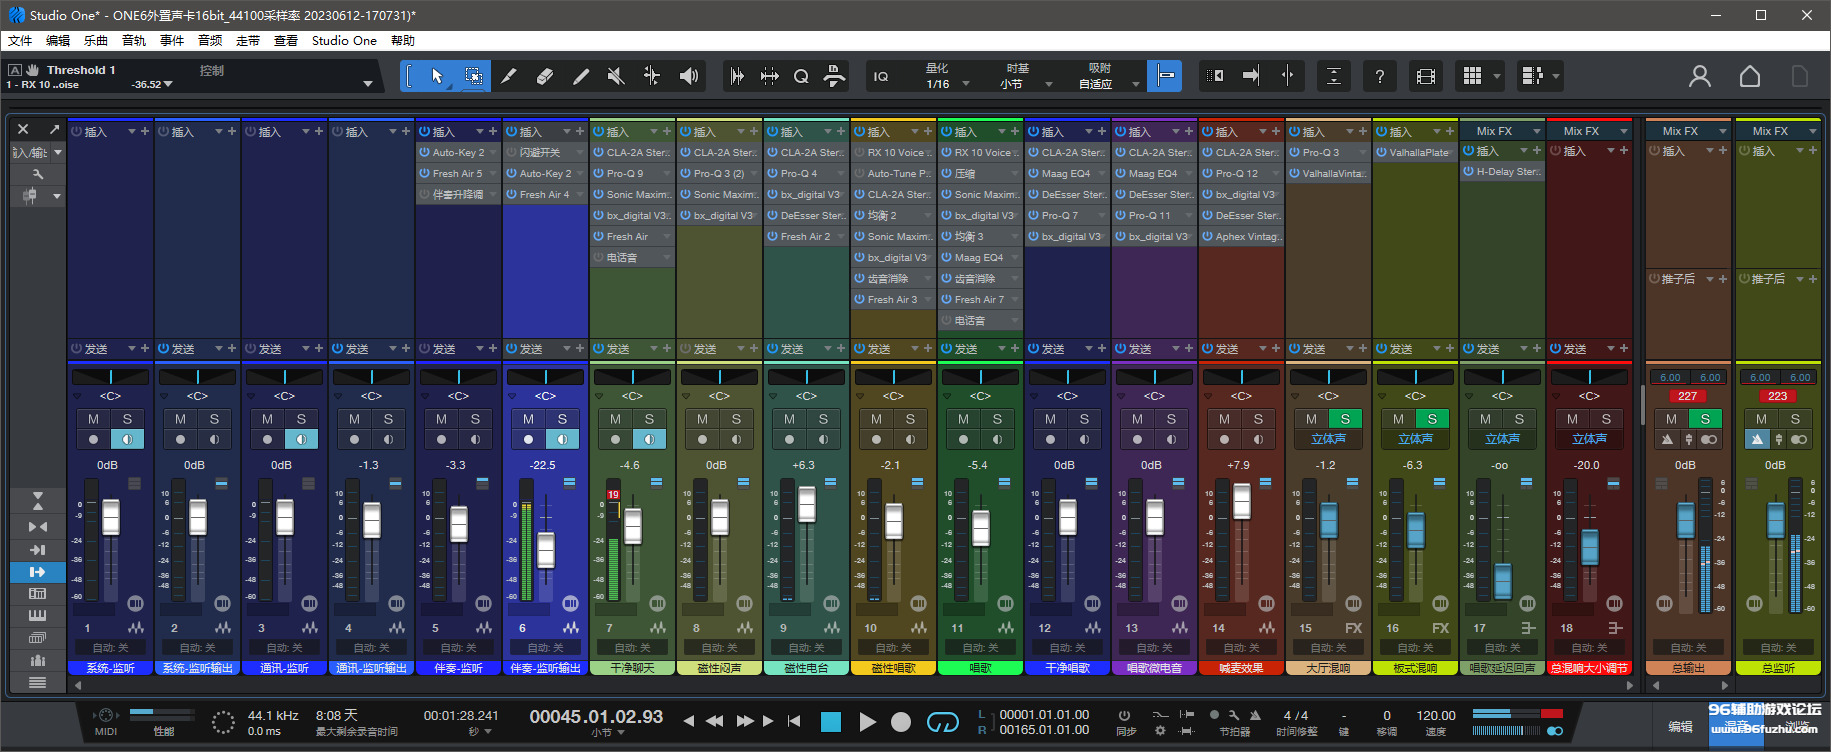Open the arrow beside the grid view icon

point(1497,76)
